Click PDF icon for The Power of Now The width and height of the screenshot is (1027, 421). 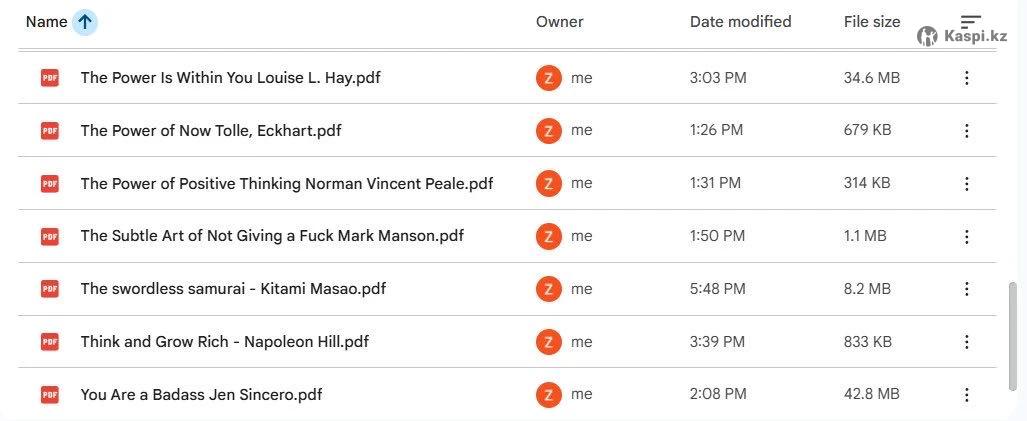click(50, 130)
